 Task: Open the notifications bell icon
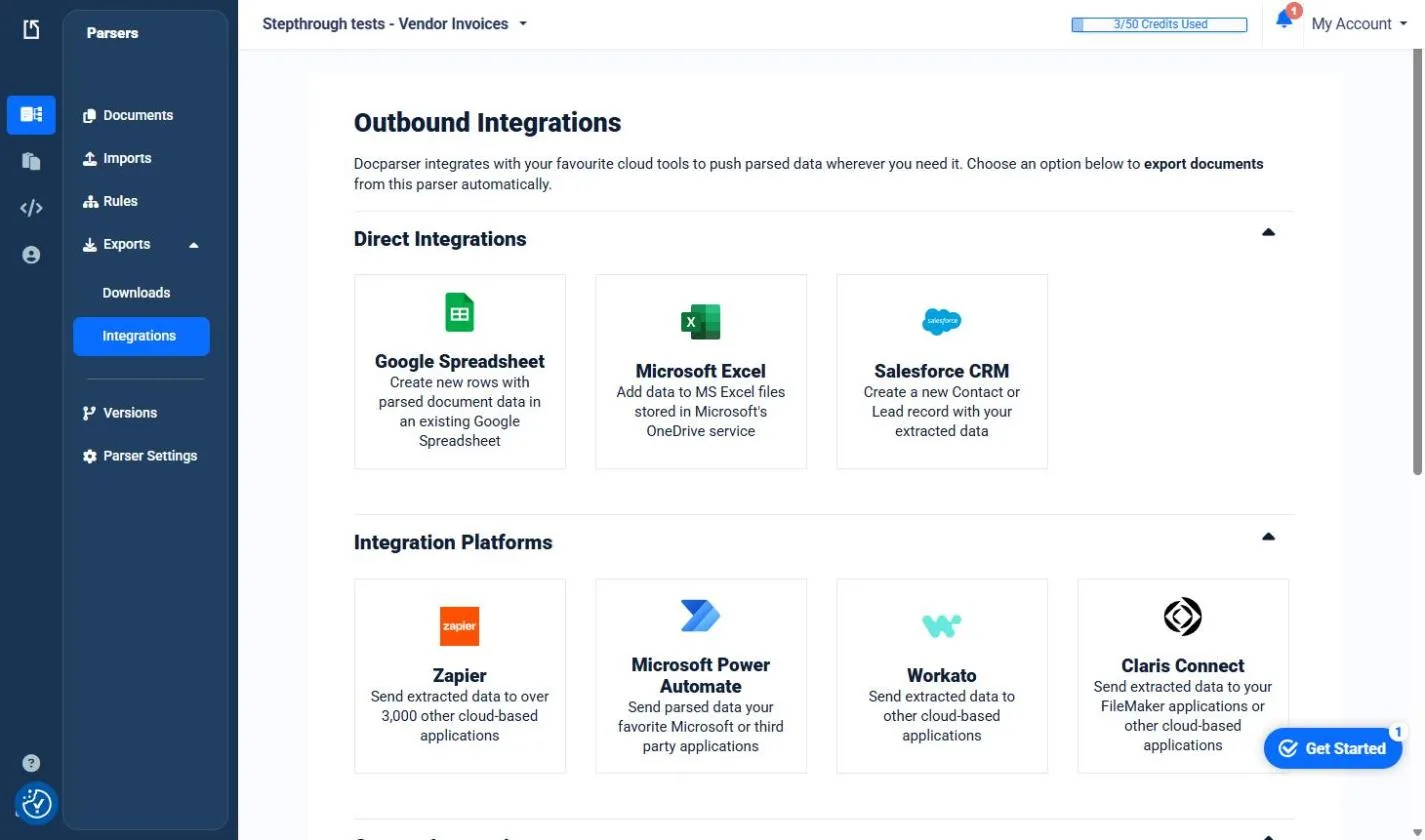[1285, 20]
